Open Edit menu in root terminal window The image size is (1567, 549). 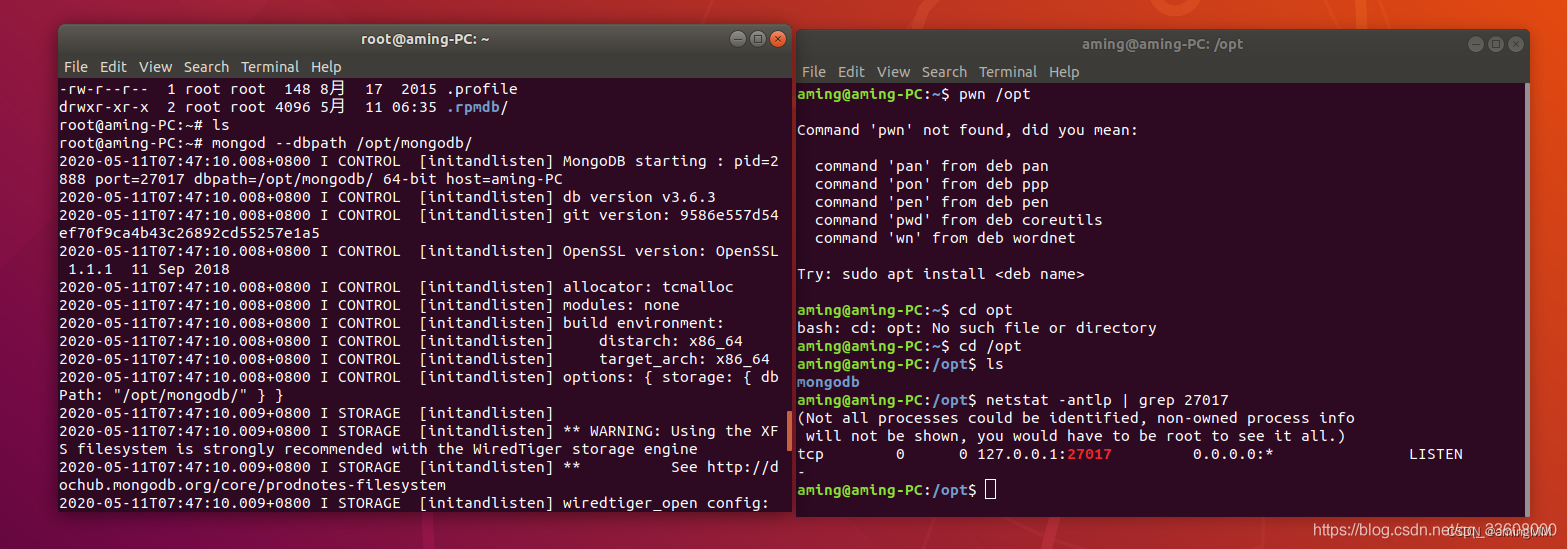click(113, 67)
